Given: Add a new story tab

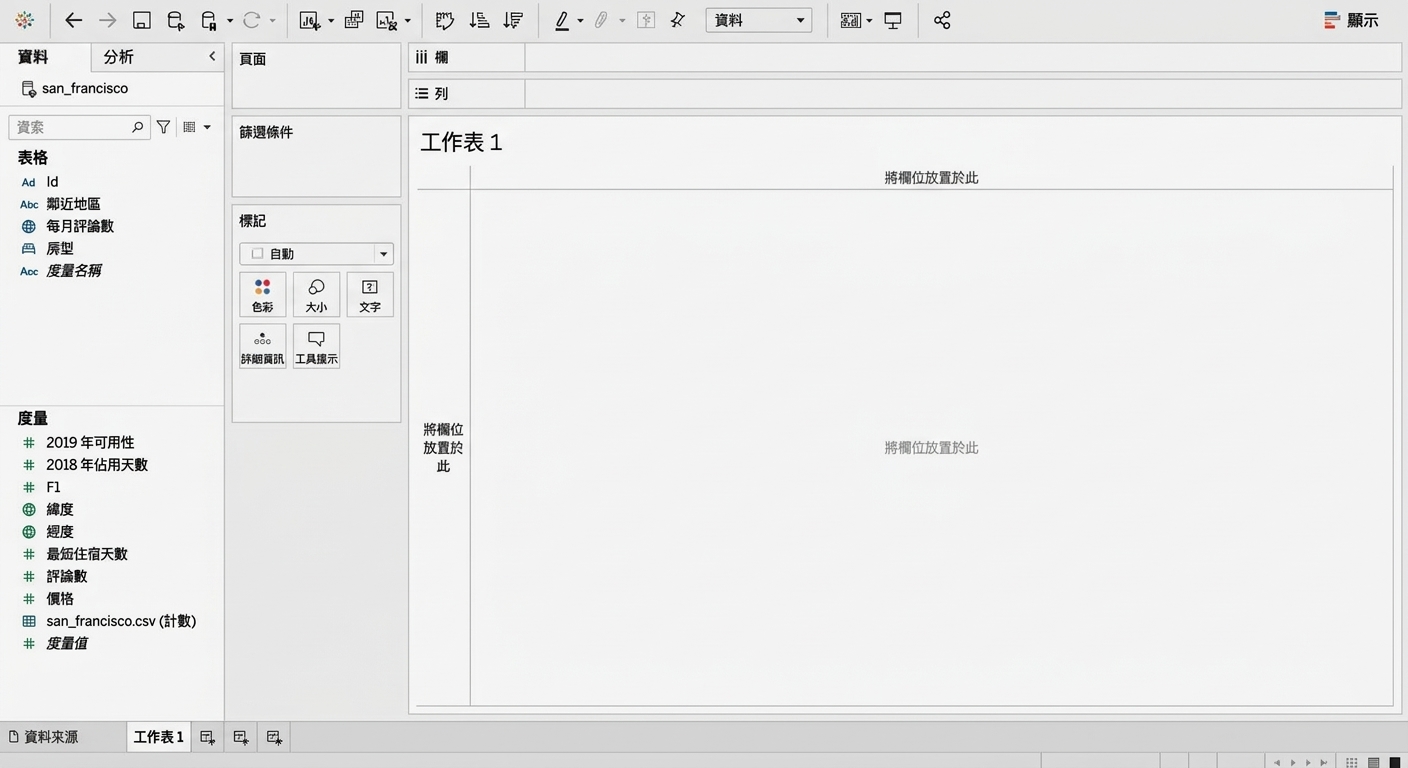Looking at the screenshot, I should 274,737.
